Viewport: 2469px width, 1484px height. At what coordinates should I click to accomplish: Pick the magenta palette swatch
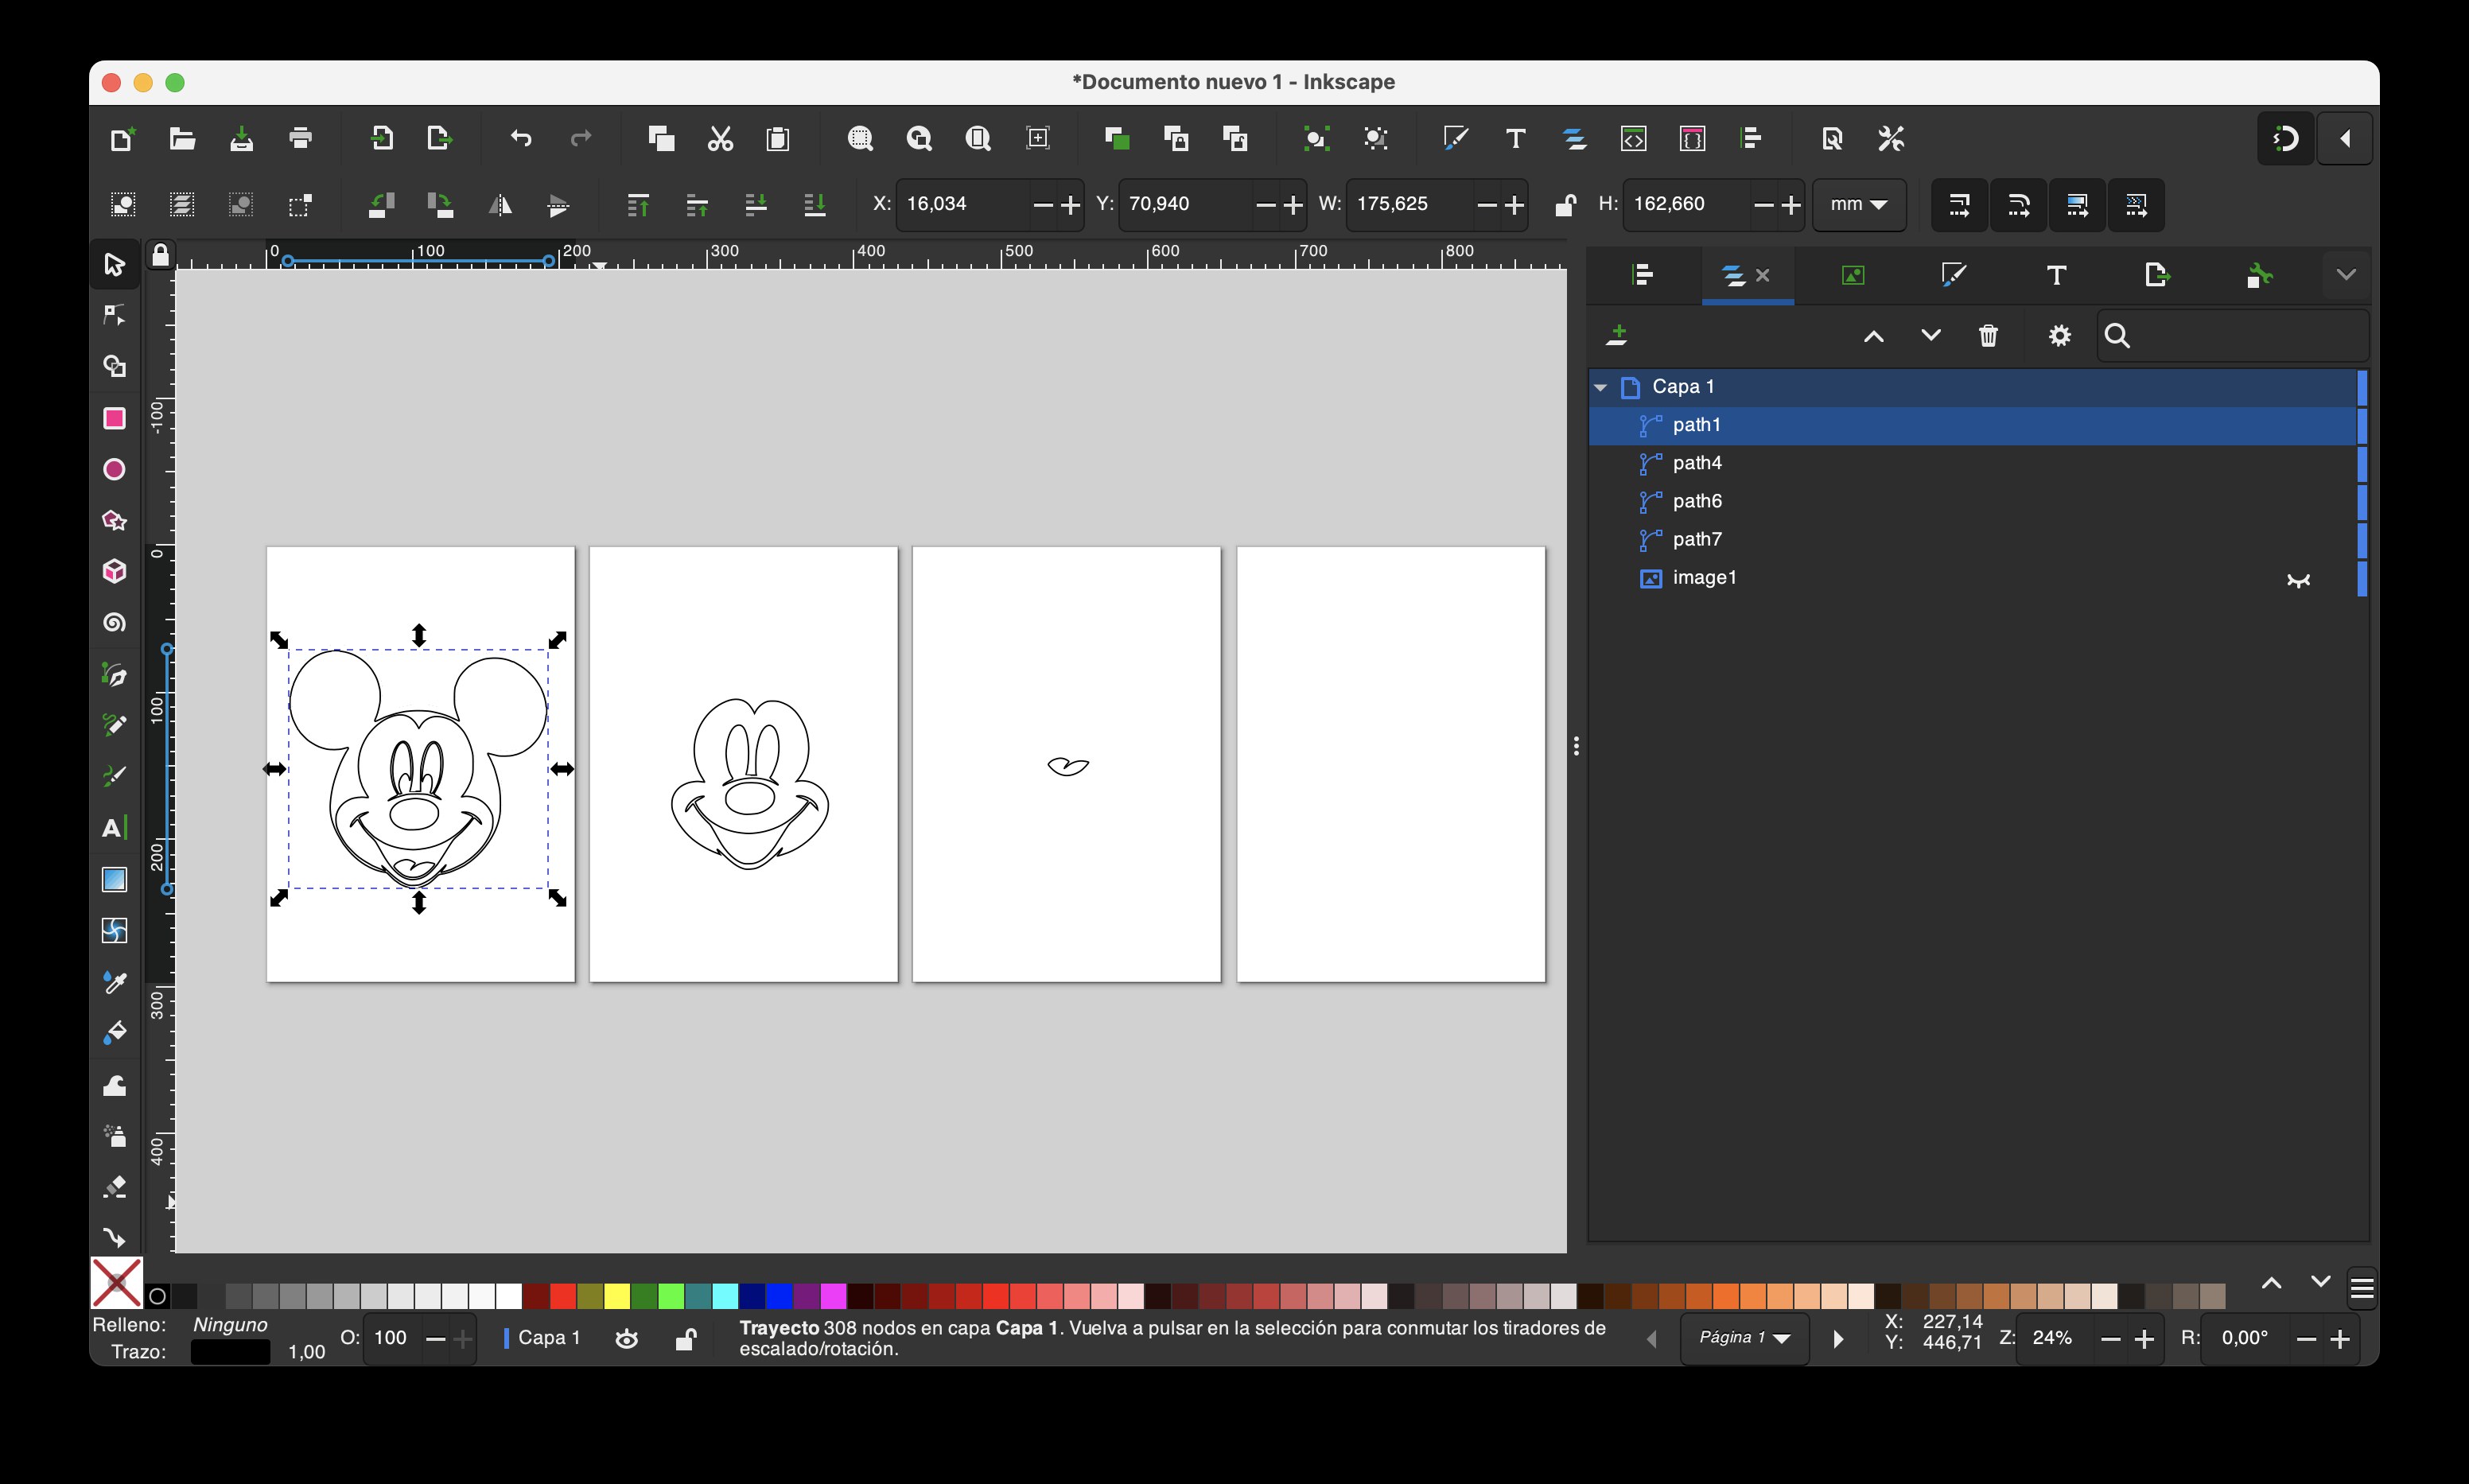click(x=833, y=1297)
